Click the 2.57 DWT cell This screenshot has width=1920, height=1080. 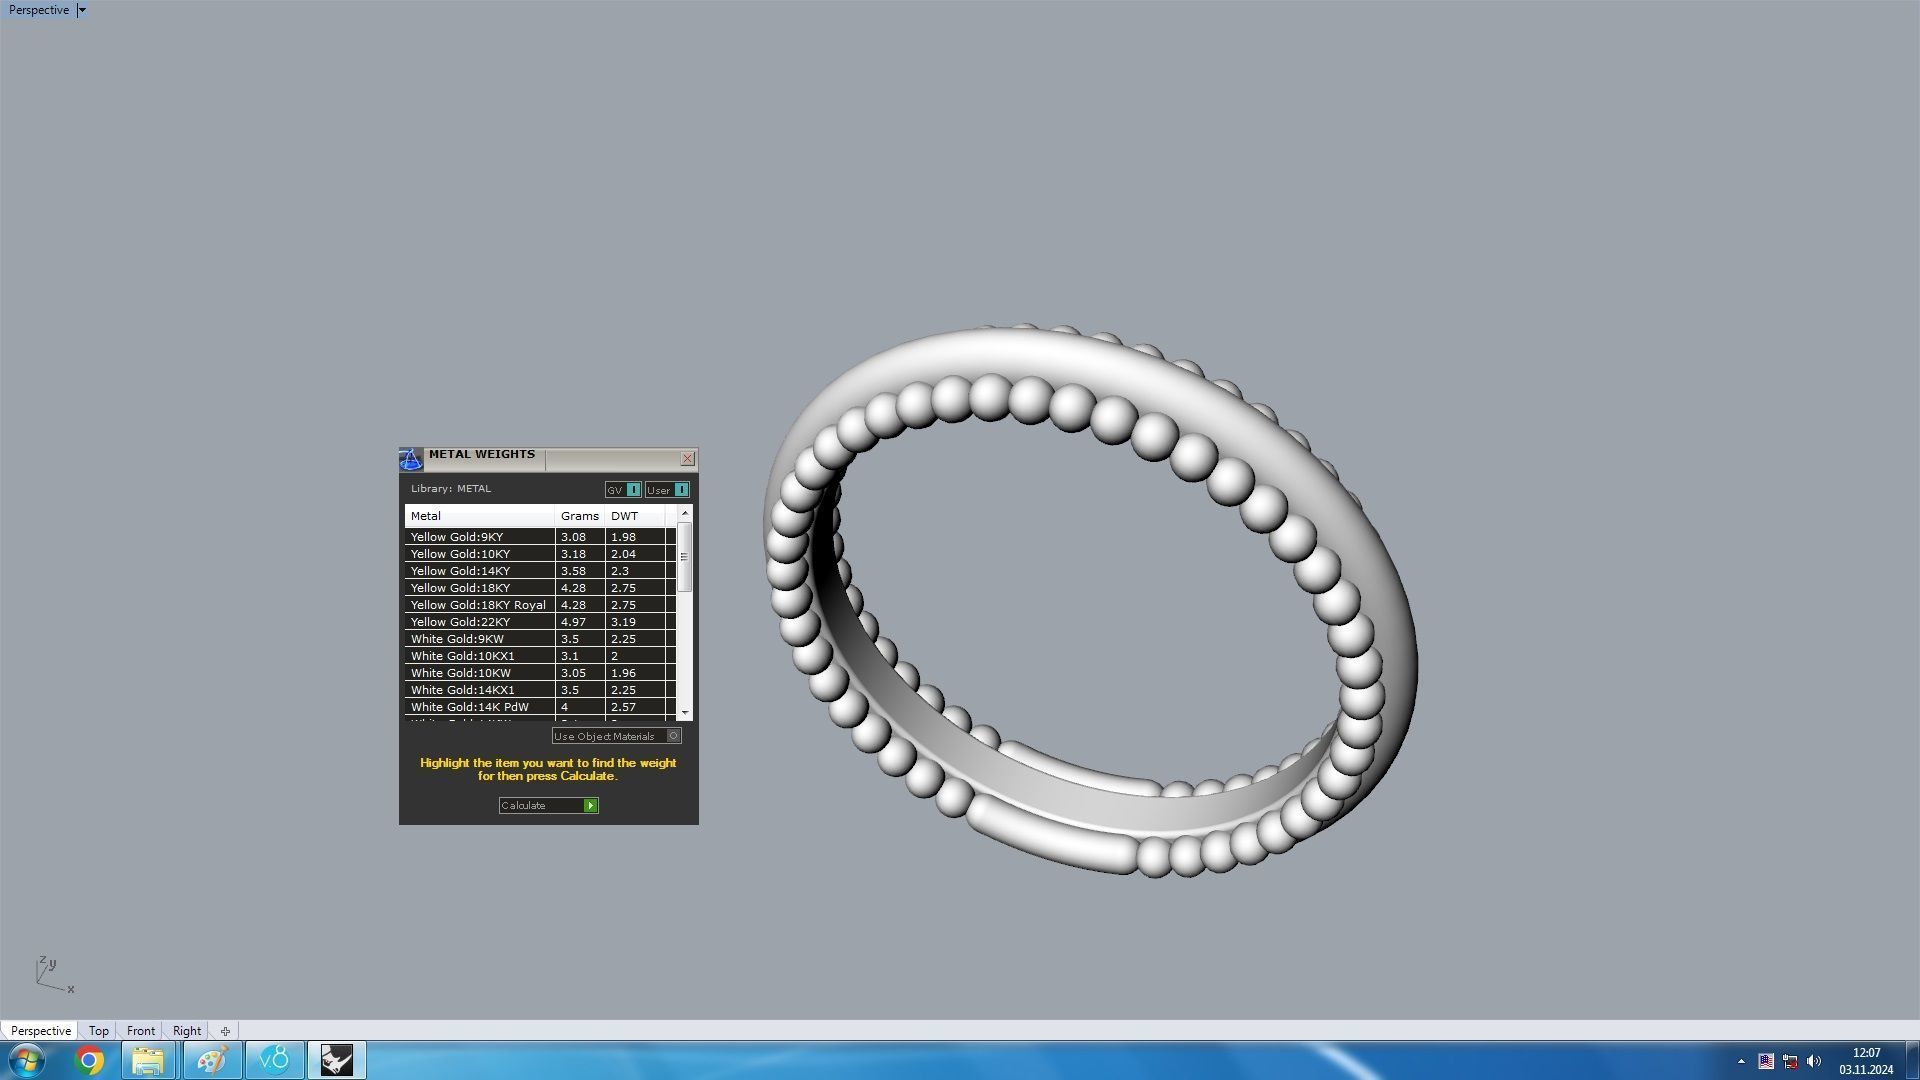click(x=634, y=707)
